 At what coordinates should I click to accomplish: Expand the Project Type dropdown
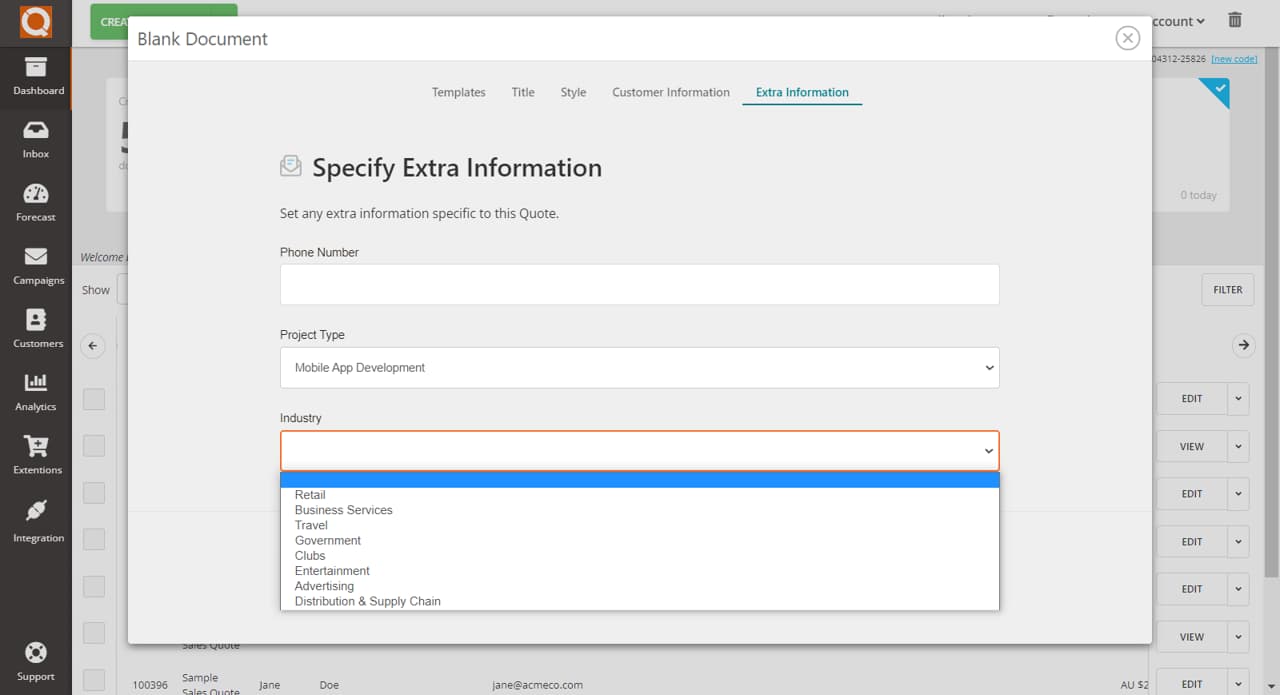(x=639, y=368)
